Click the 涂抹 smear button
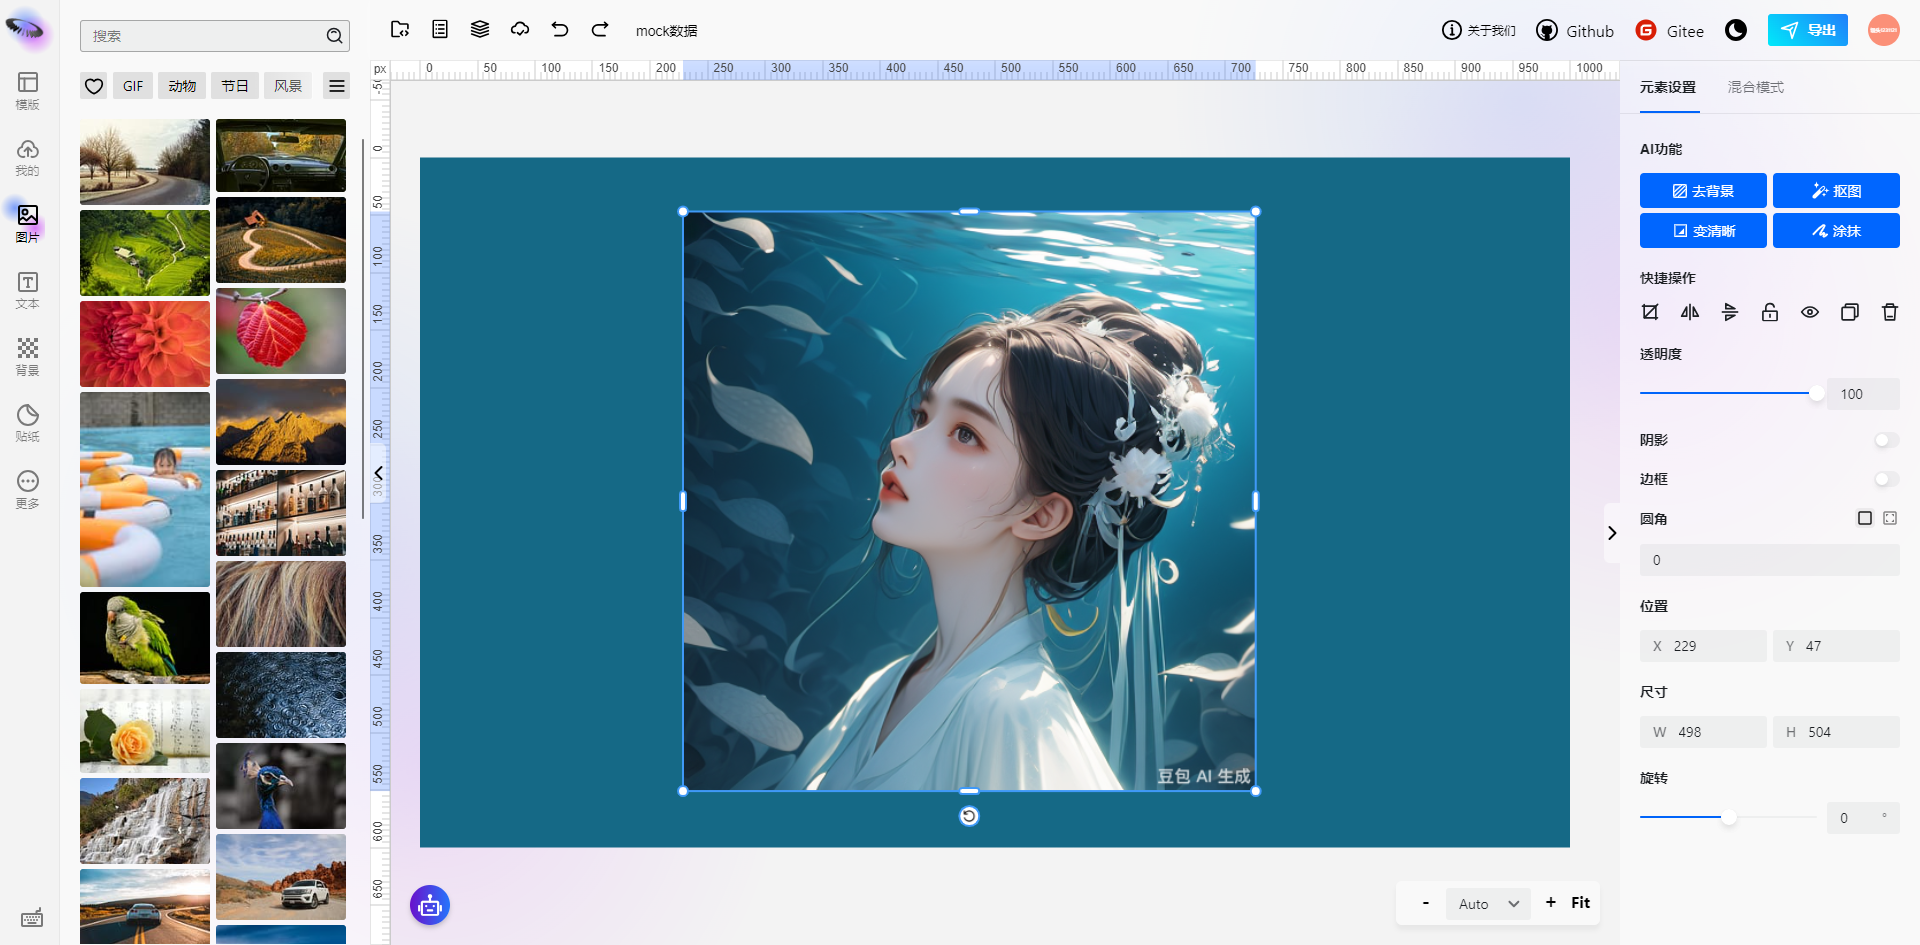Image resolution: width=1920 pixels, height=945 pixels. pyautogui.click(x=1836, y=231)
